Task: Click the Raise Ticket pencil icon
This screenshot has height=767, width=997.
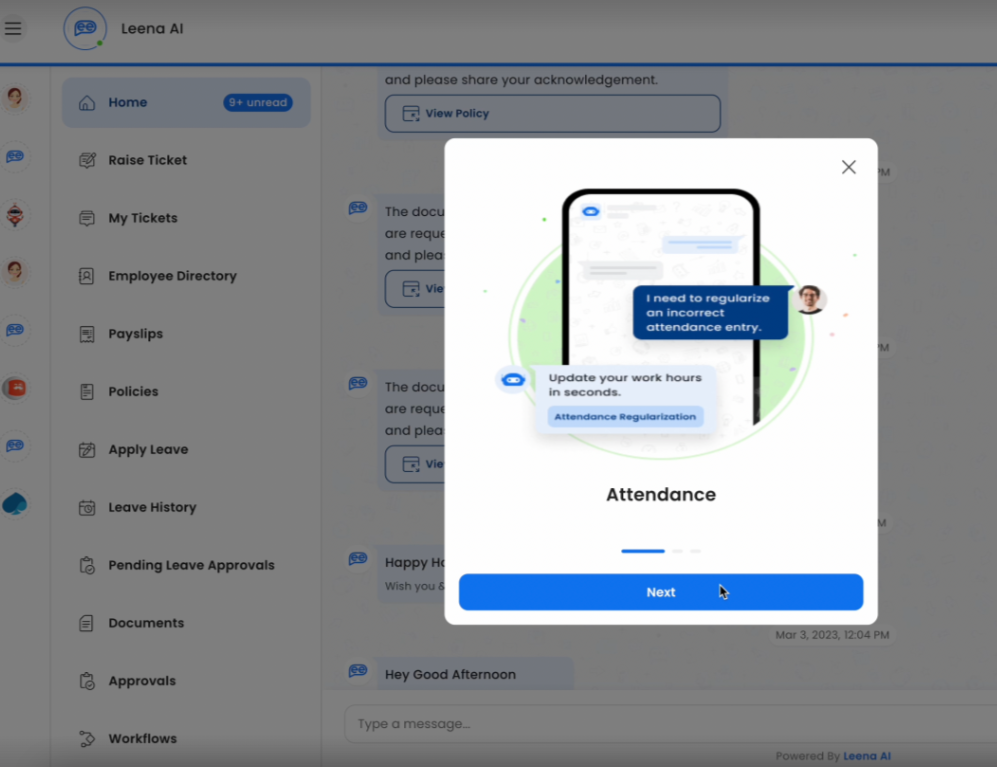Action: coord(87,160)
